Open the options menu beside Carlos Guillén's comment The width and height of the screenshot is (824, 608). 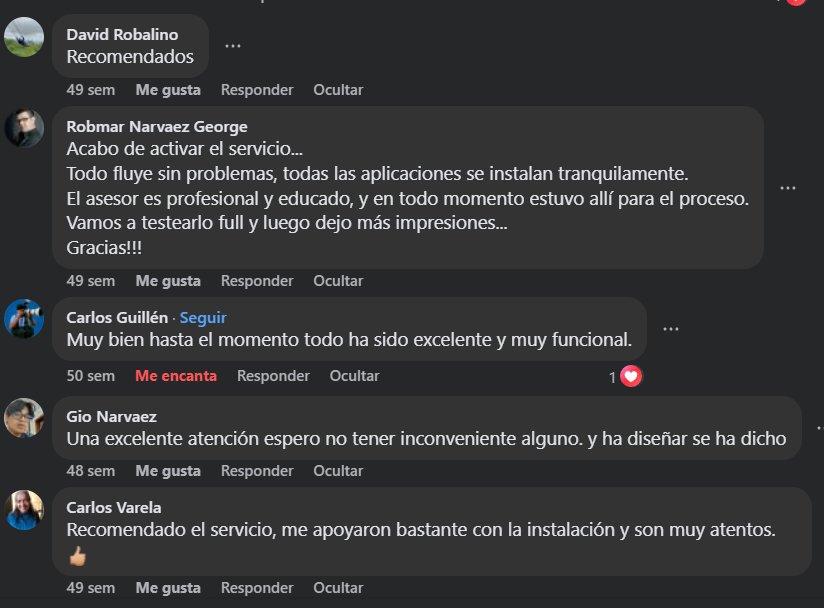[671, 327]
